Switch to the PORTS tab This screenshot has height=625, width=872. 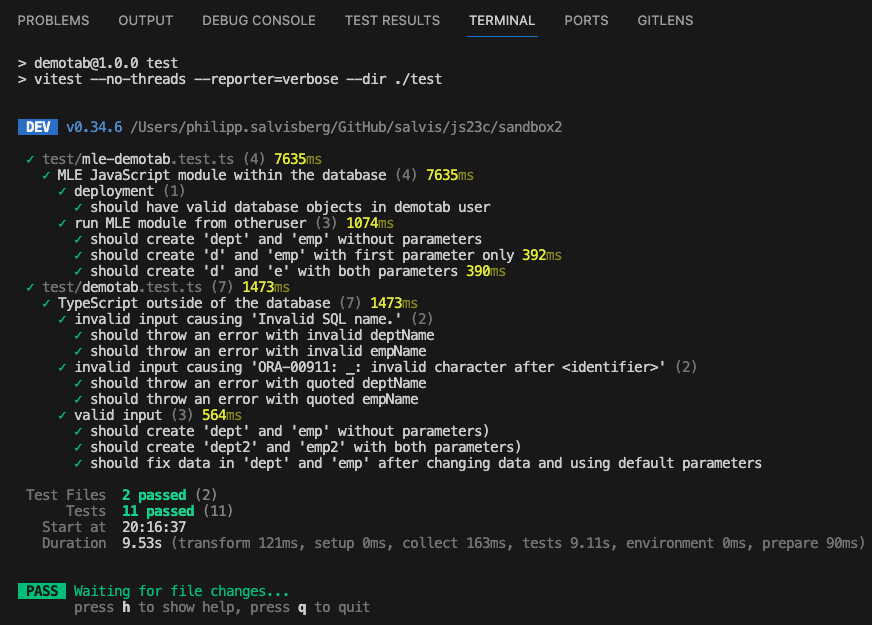[x=586, y=21]
